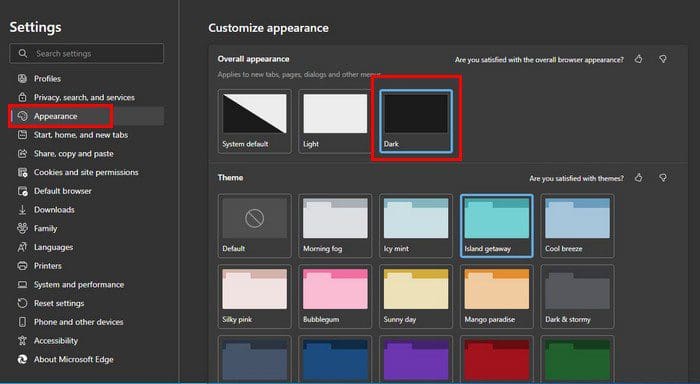Open Privacy, search, and services
Viewport: 700px width, 384px height.
click(87, 97)
